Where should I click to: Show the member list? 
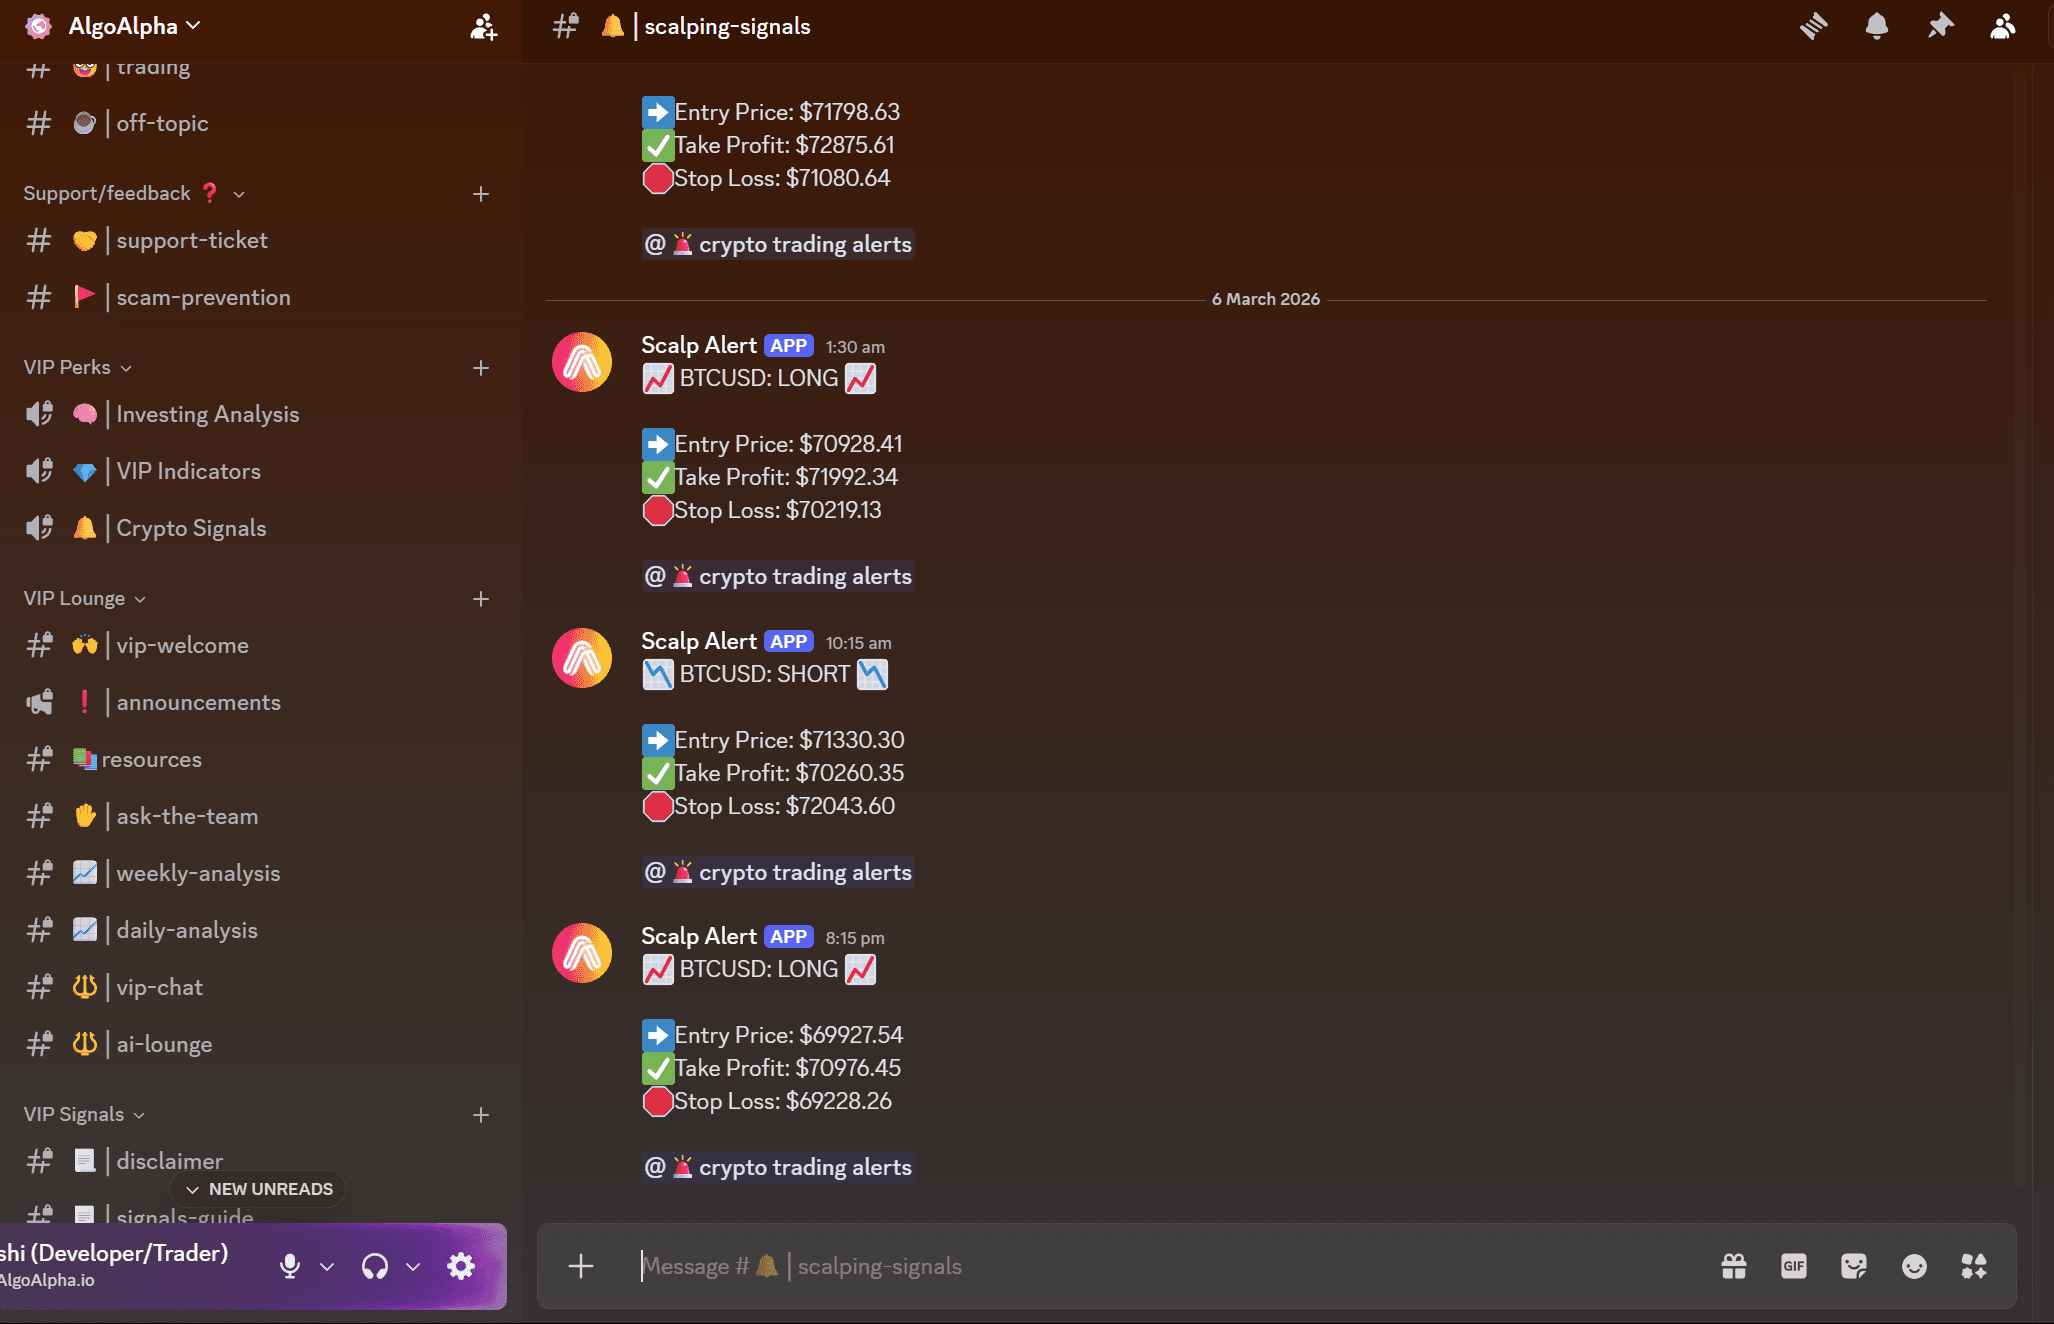2002,26
